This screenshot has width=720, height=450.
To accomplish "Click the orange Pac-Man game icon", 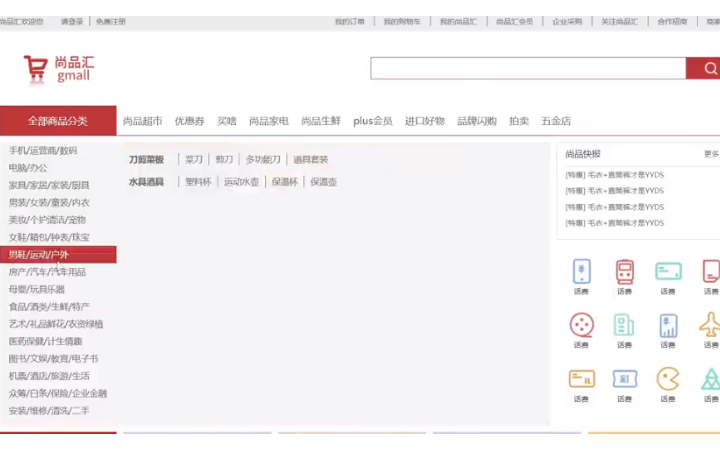I will pos(667,379).
